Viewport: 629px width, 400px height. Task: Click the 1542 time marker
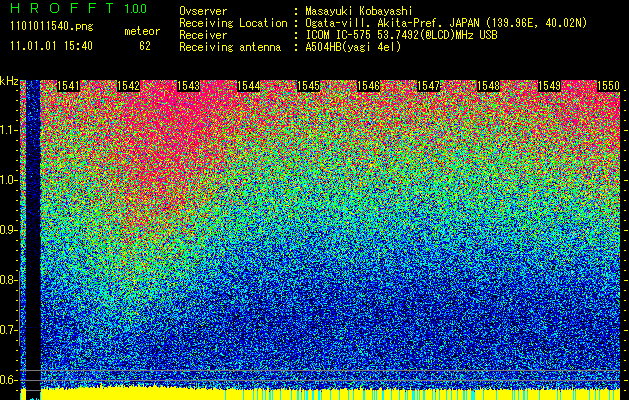coord(128,86)
